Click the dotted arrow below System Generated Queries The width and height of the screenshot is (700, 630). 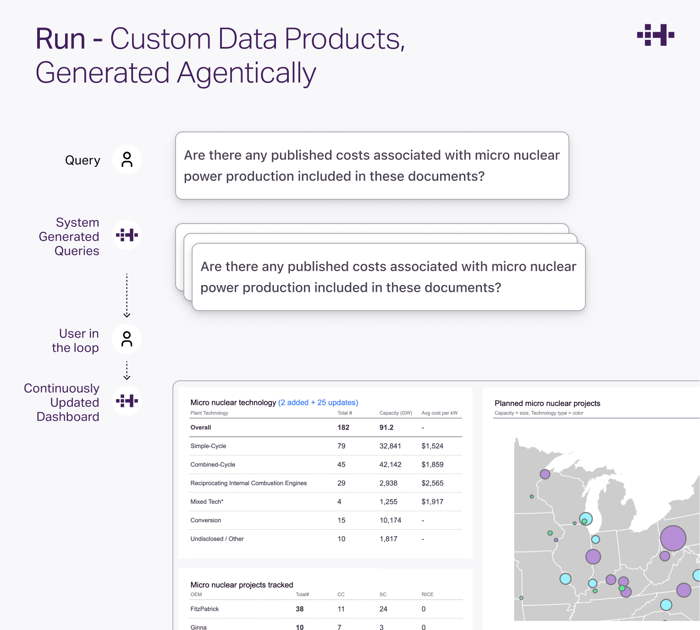127,294
